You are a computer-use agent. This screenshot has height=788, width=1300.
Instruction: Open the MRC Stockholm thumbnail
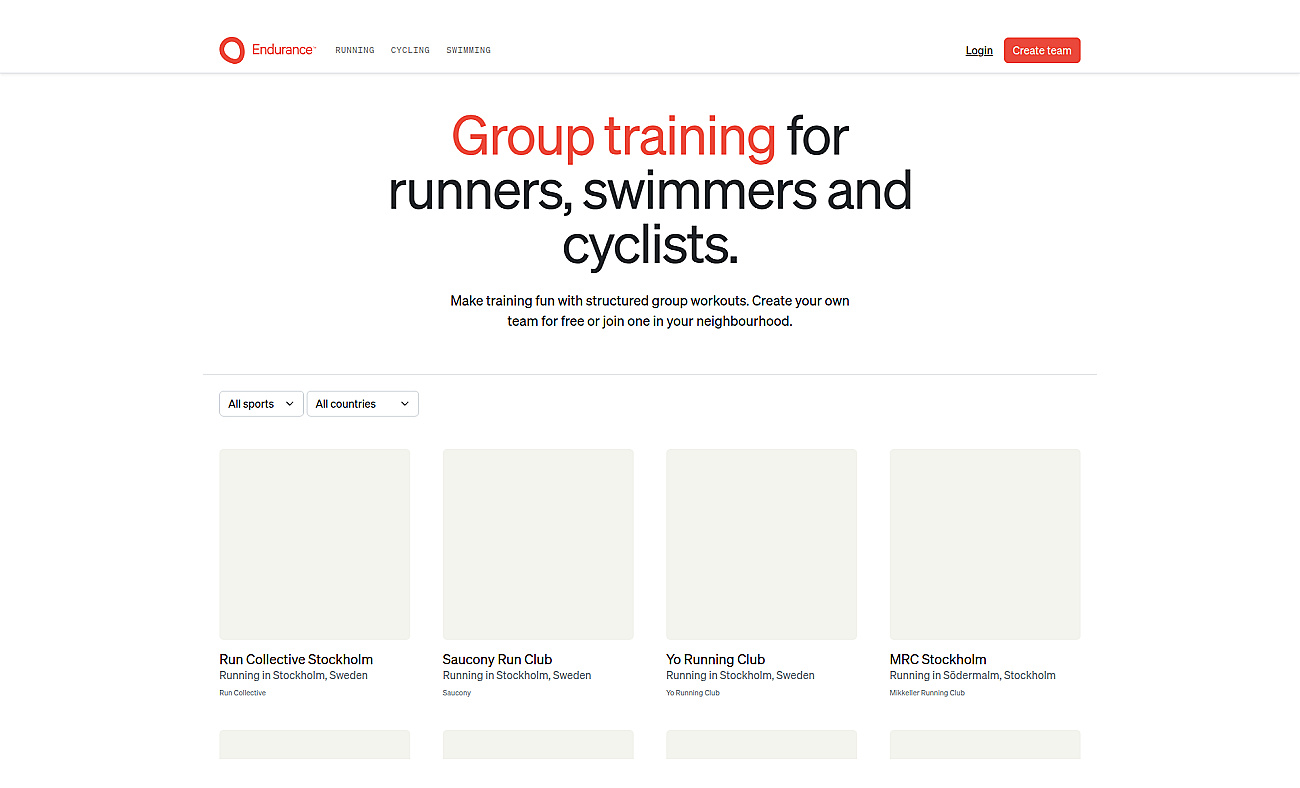pyautogui.click(x=985, y=544)
